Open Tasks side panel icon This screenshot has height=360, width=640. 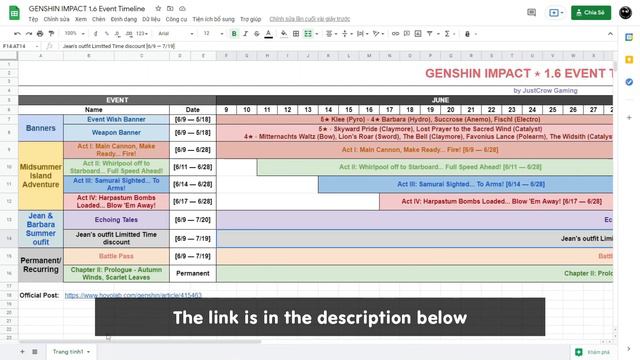(x=629, y=82)
